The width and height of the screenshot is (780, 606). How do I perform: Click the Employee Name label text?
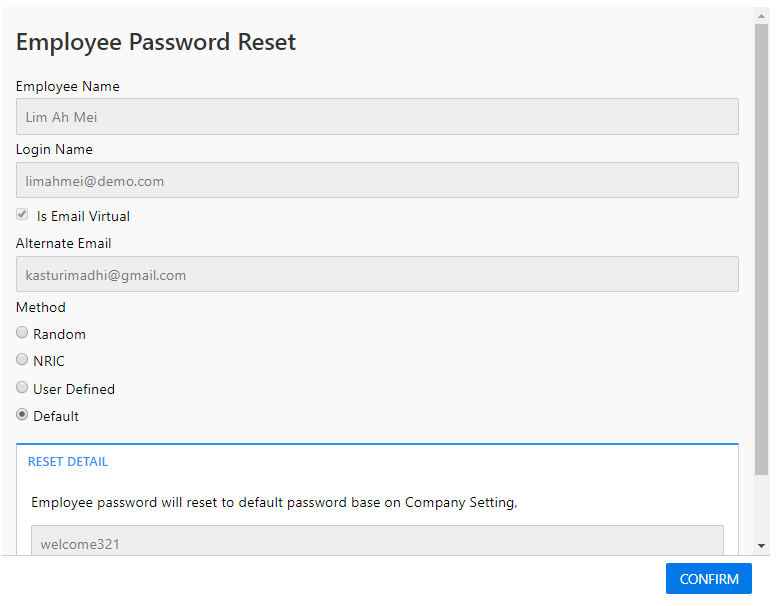[x=68, y=86]
